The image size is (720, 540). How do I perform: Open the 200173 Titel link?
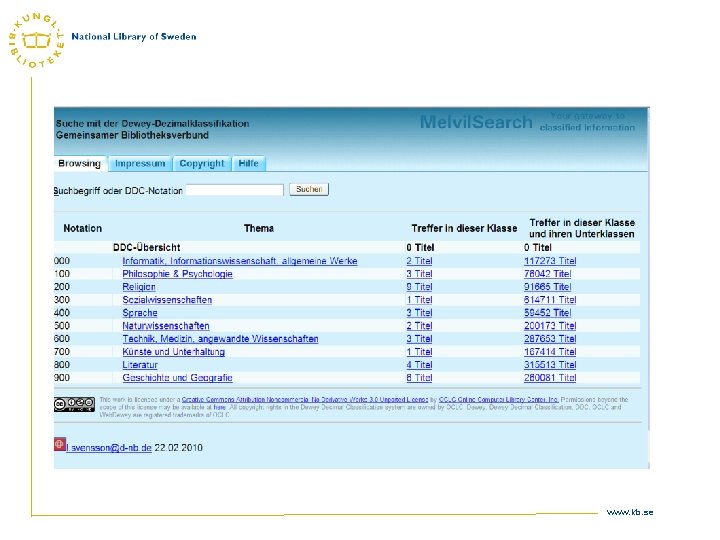click(x=550, y=326)
